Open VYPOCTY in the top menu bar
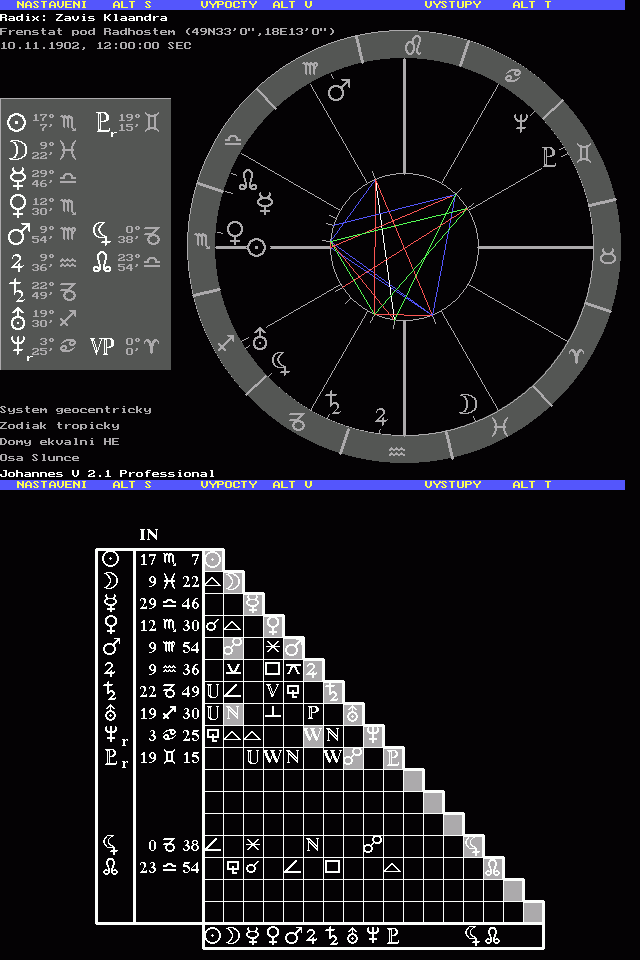This screenshot has height=960, width=640. pyautogui.click(x=228, y=5)
